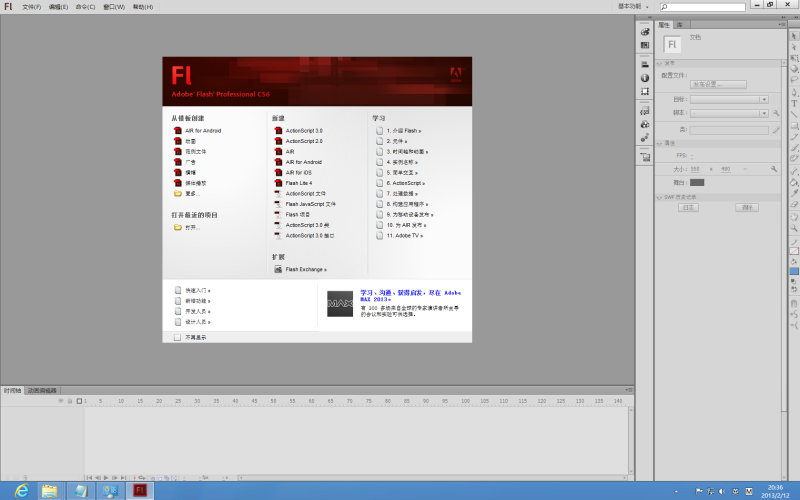Choose the Free Transform tool
The height and width of the screenshot is (500, 800).
[794, 58]
